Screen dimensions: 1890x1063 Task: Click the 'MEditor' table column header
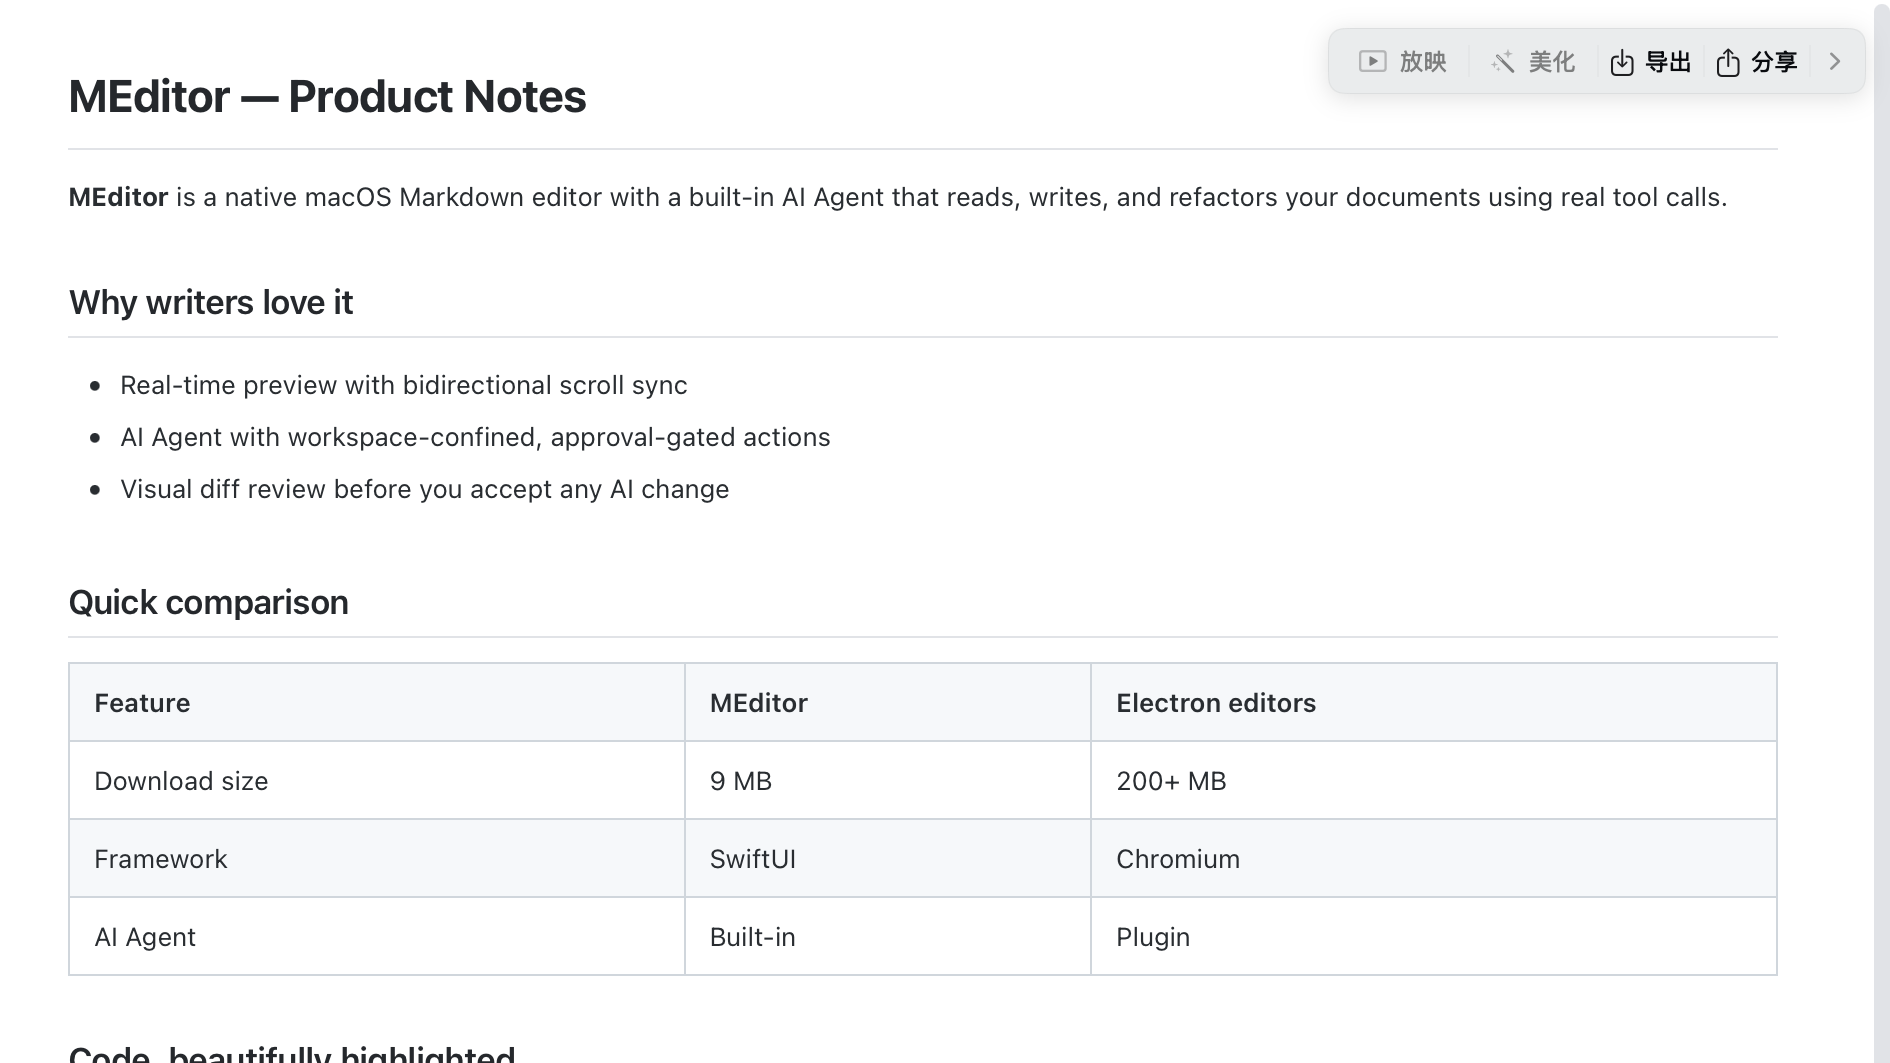click(x=888, y=703)
